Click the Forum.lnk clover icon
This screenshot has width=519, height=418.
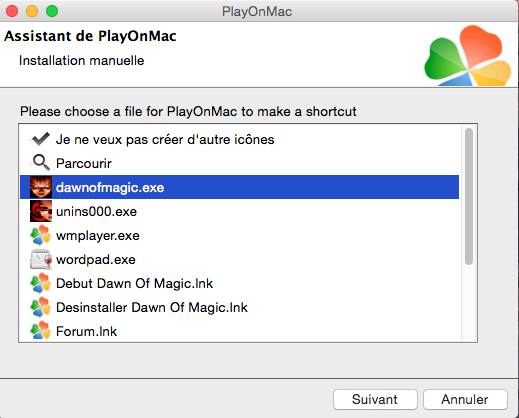pyautogui.click(x=41, y=331)
